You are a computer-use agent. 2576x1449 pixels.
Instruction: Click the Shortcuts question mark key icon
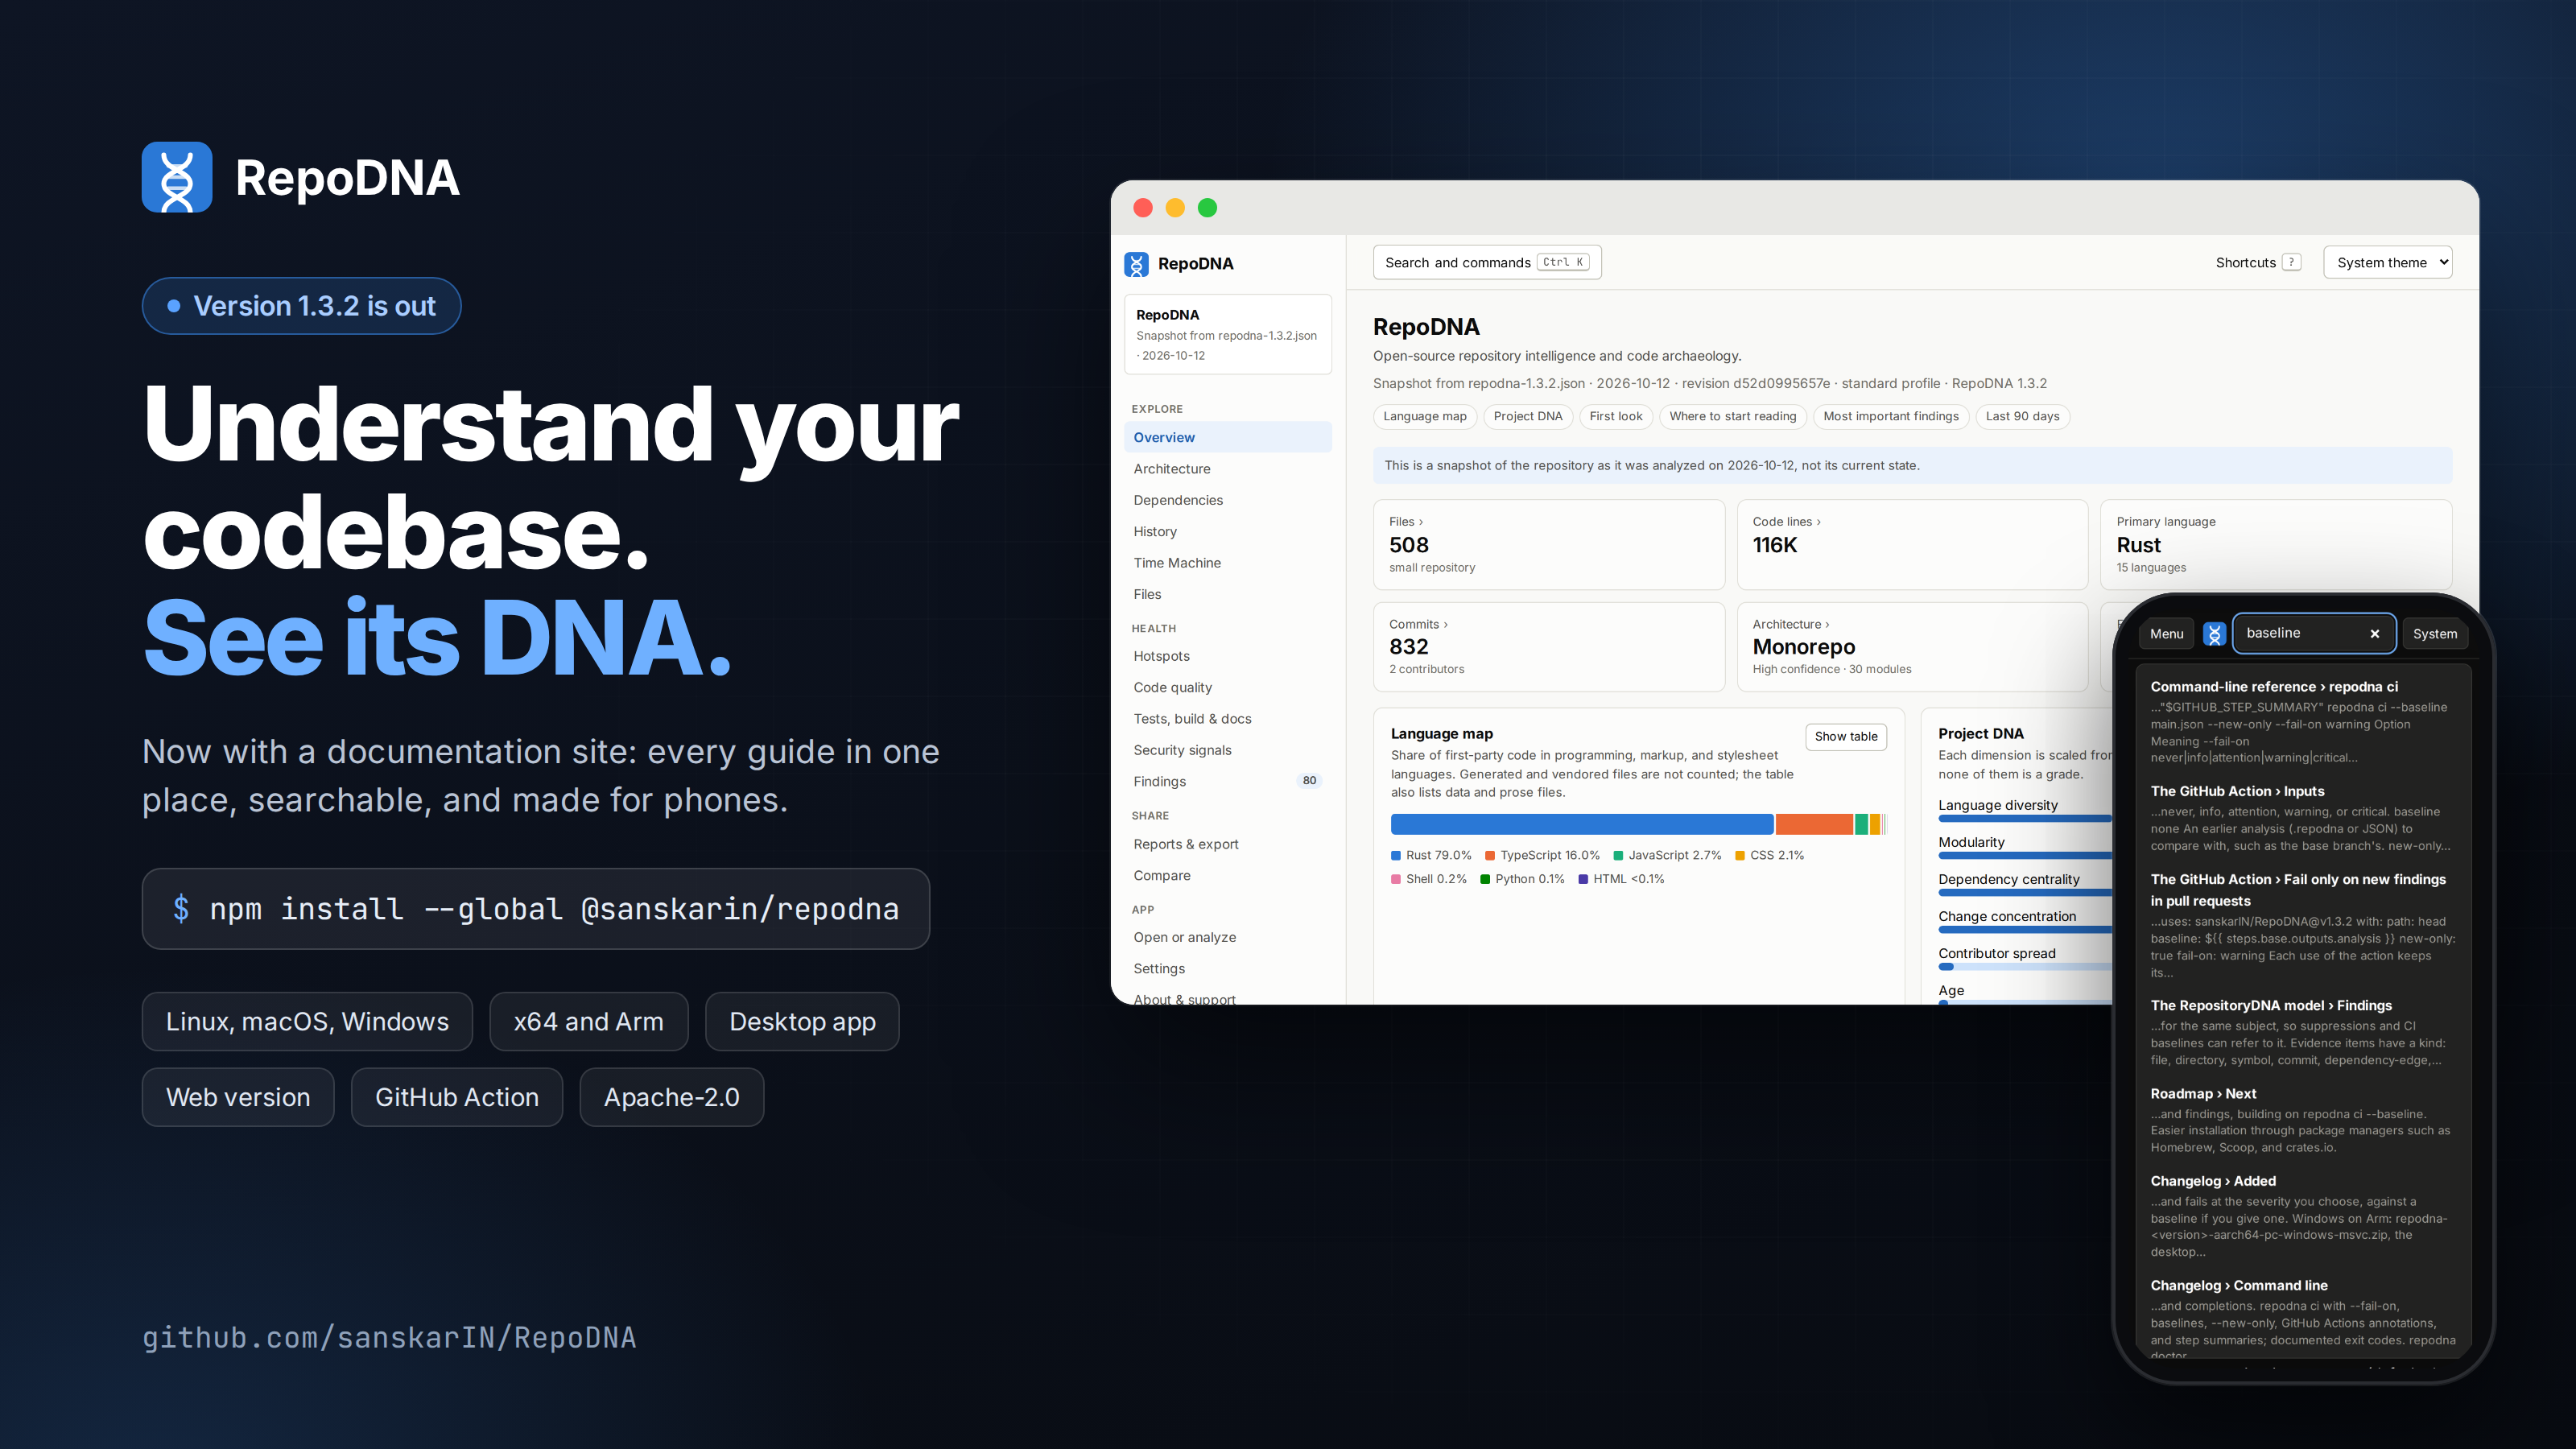tap(2291, 263)
